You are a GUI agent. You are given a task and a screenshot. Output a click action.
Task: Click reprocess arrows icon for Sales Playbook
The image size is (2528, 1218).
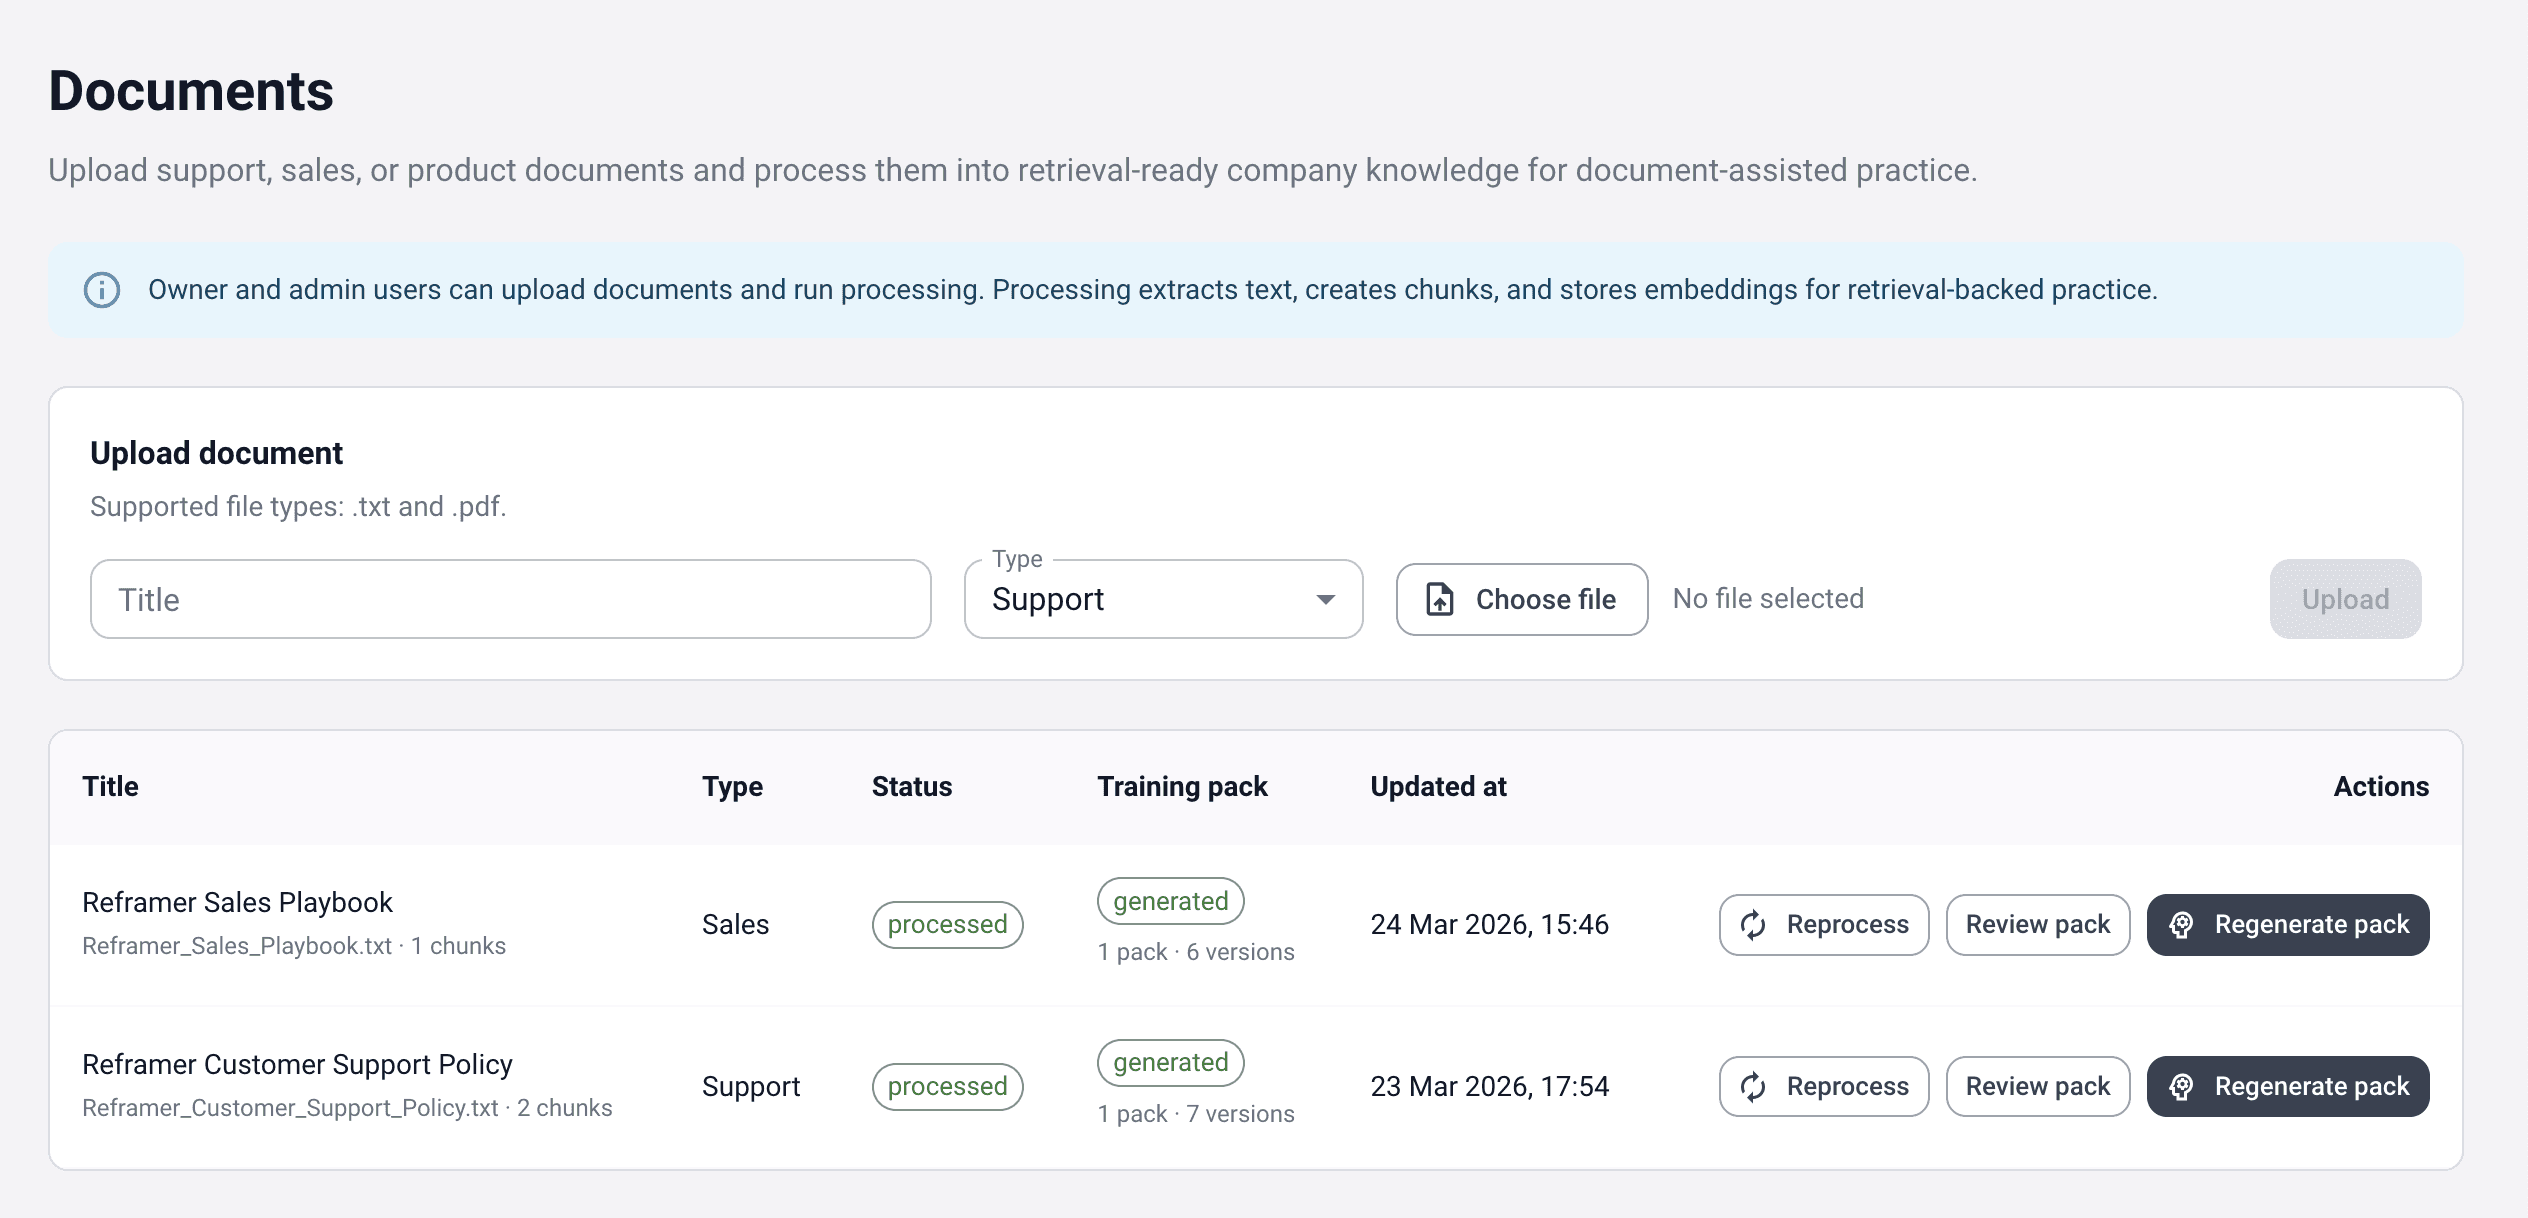coord(1753,925)
